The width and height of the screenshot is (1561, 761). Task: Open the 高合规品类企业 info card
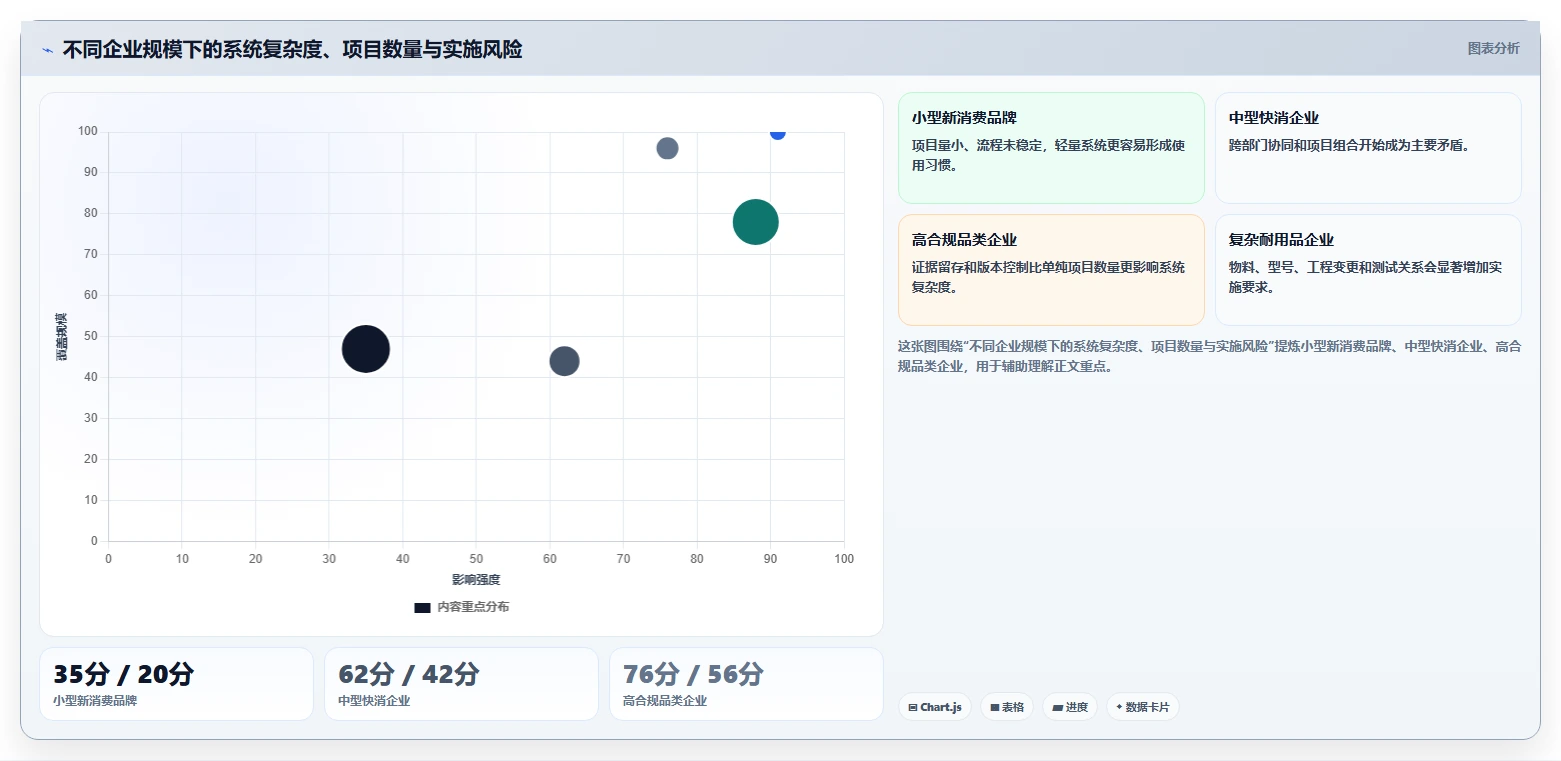click(1051, 270)
